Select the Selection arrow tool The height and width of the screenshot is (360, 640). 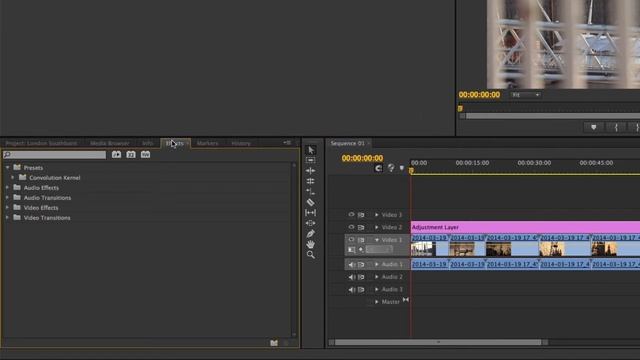[311, 150]
